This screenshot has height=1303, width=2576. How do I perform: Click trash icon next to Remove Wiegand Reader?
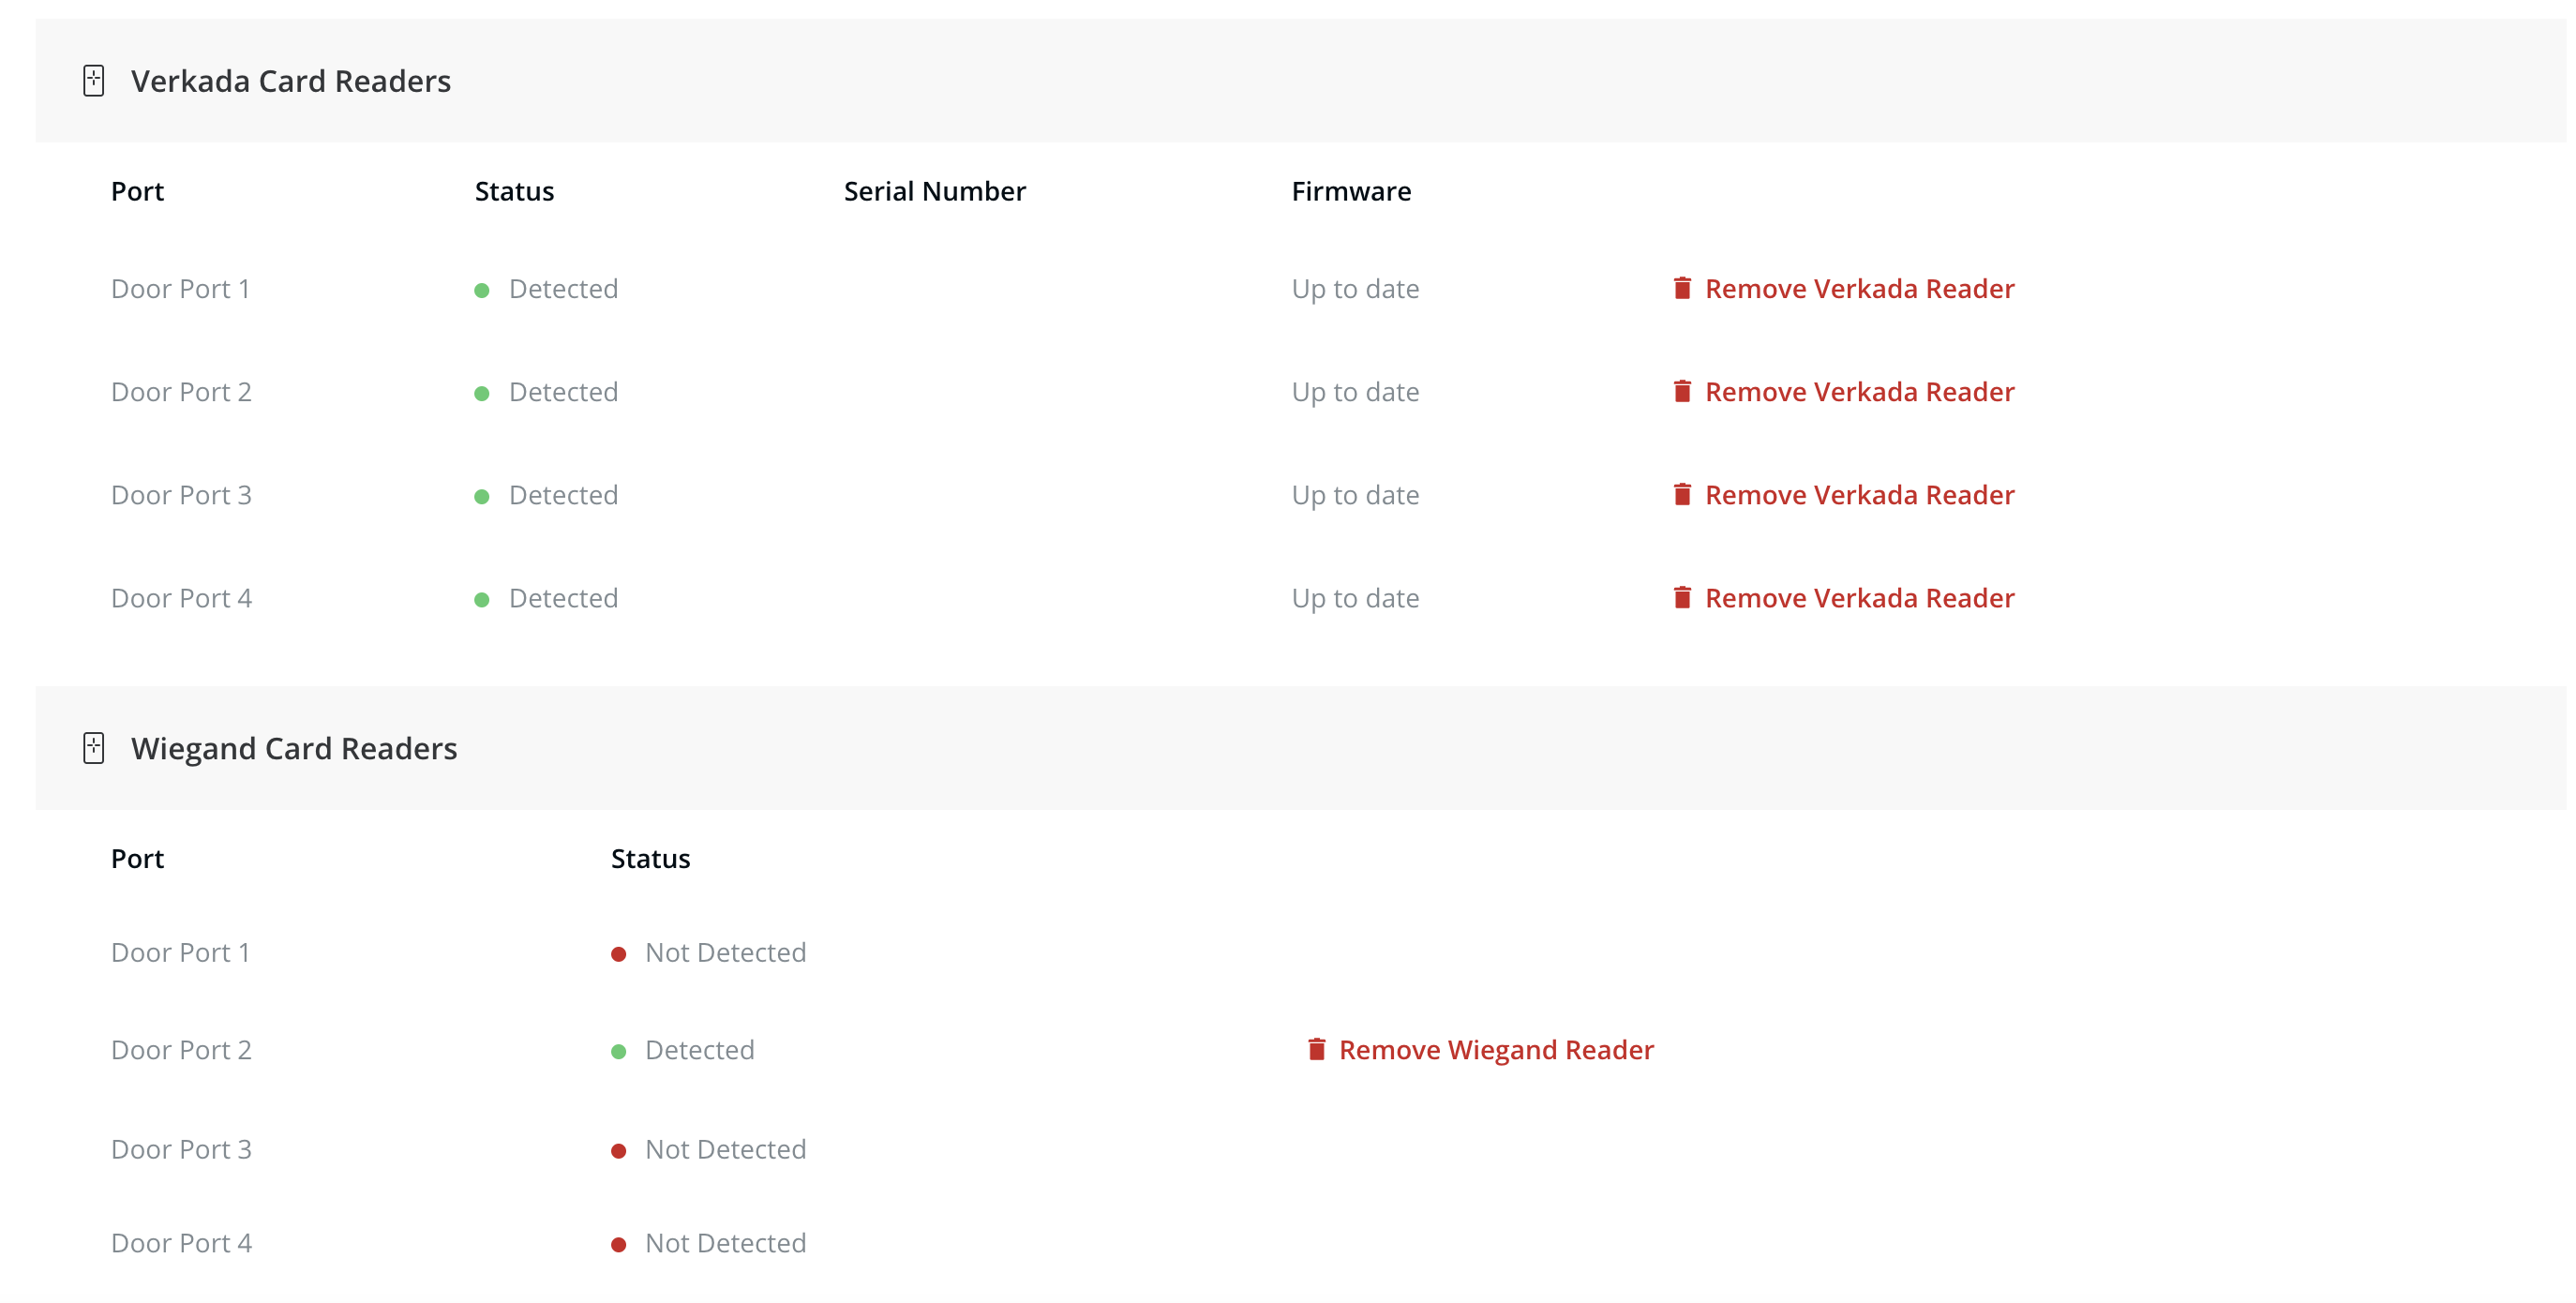click(x=1316, y=1049)
